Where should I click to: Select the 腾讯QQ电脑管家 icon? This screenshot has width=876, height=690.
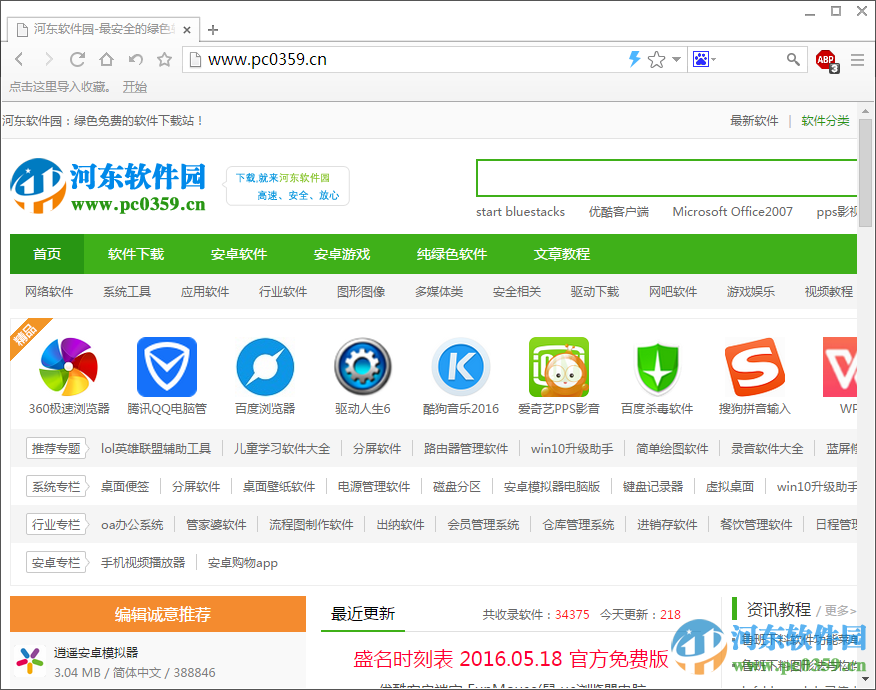166,367
